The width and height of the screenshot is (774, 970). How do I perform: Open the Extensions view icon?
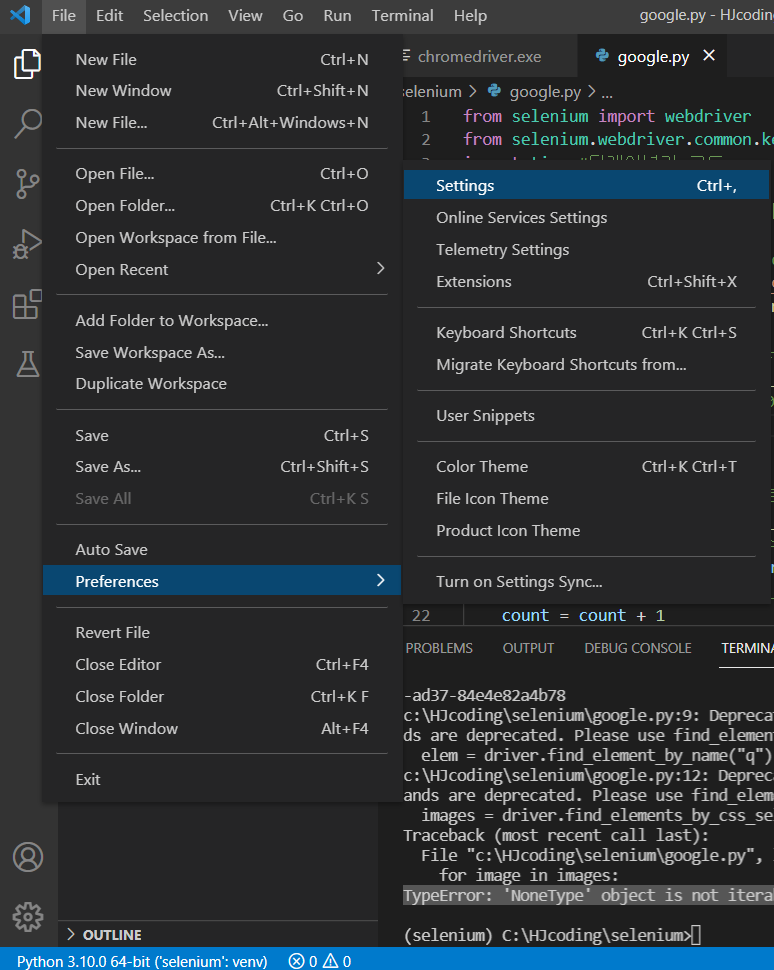pos(27,304)
